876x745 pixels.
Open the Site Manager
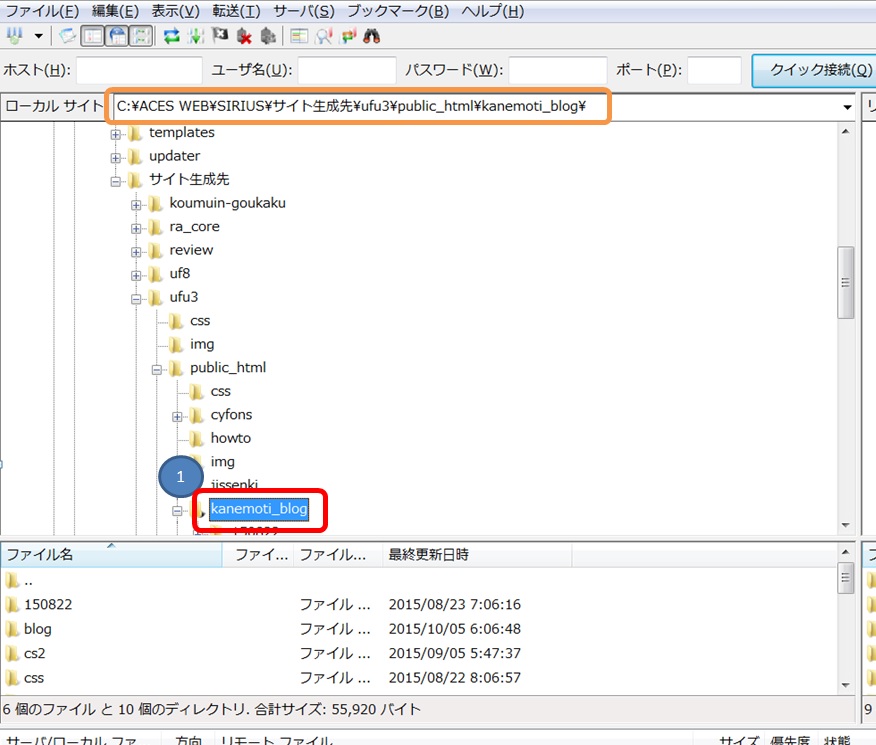14,36
